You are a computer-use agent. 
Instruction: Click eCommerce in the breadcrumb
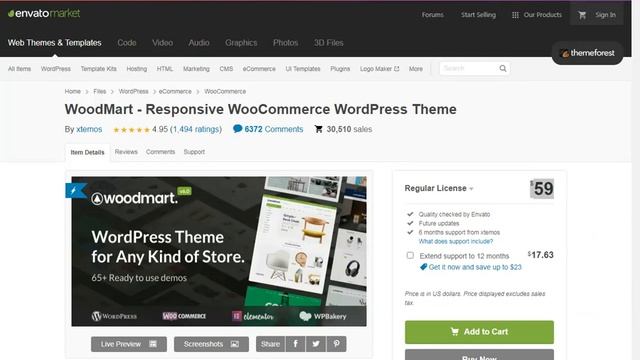click(175, 91)
